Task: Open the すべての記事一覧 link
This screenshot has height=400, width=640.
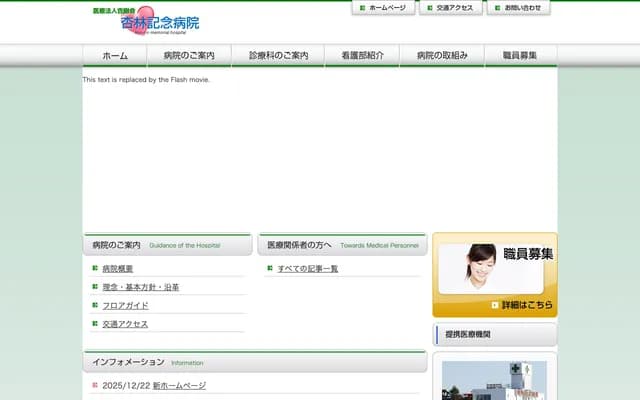Action: 308,269
